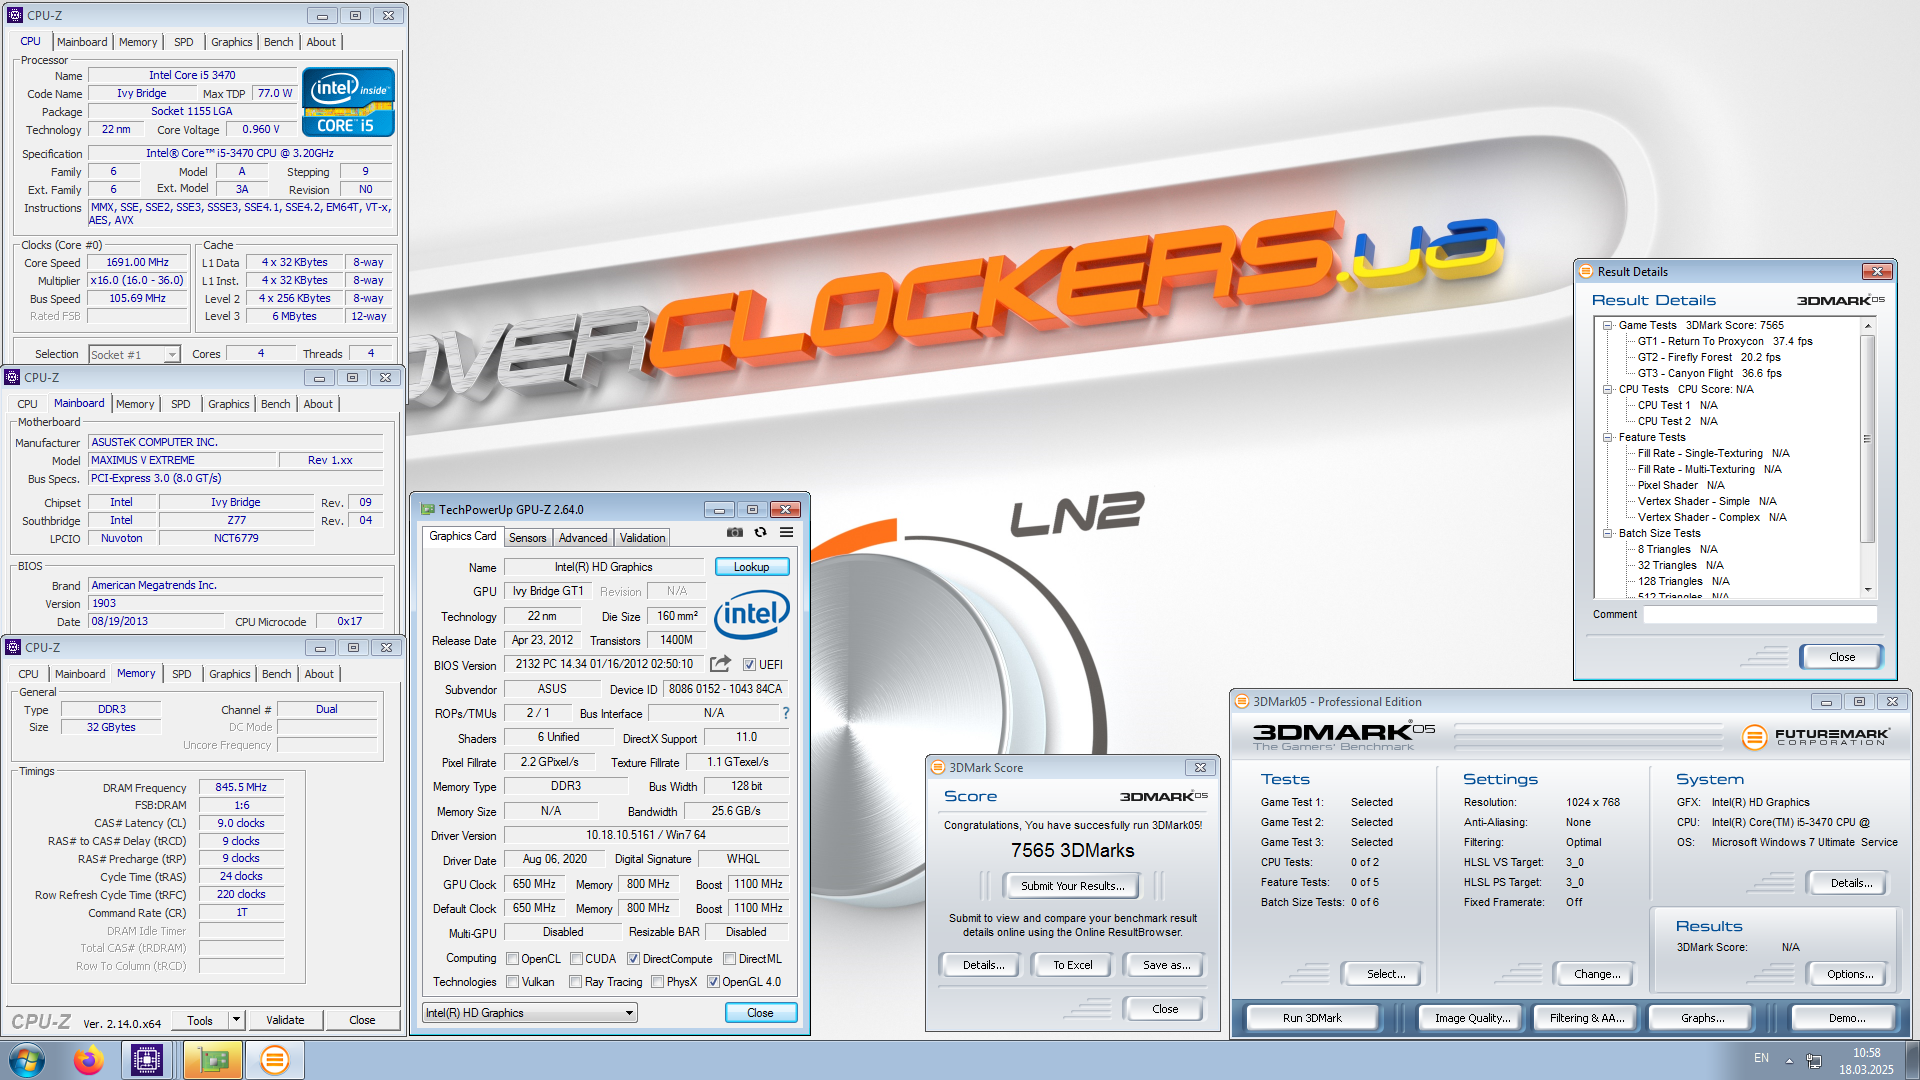Switch to GPU-Z Advanced tab

click(583, 538)
